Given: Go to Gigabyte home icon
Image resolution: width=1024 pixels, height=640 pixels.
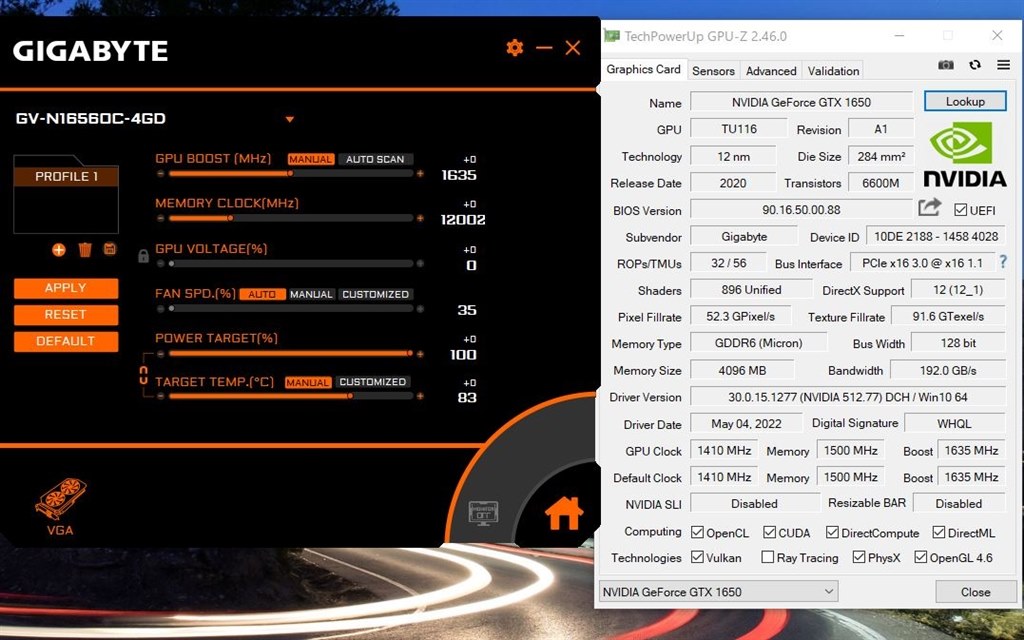Looking at the screenshot, I should [x=564, y=513].
